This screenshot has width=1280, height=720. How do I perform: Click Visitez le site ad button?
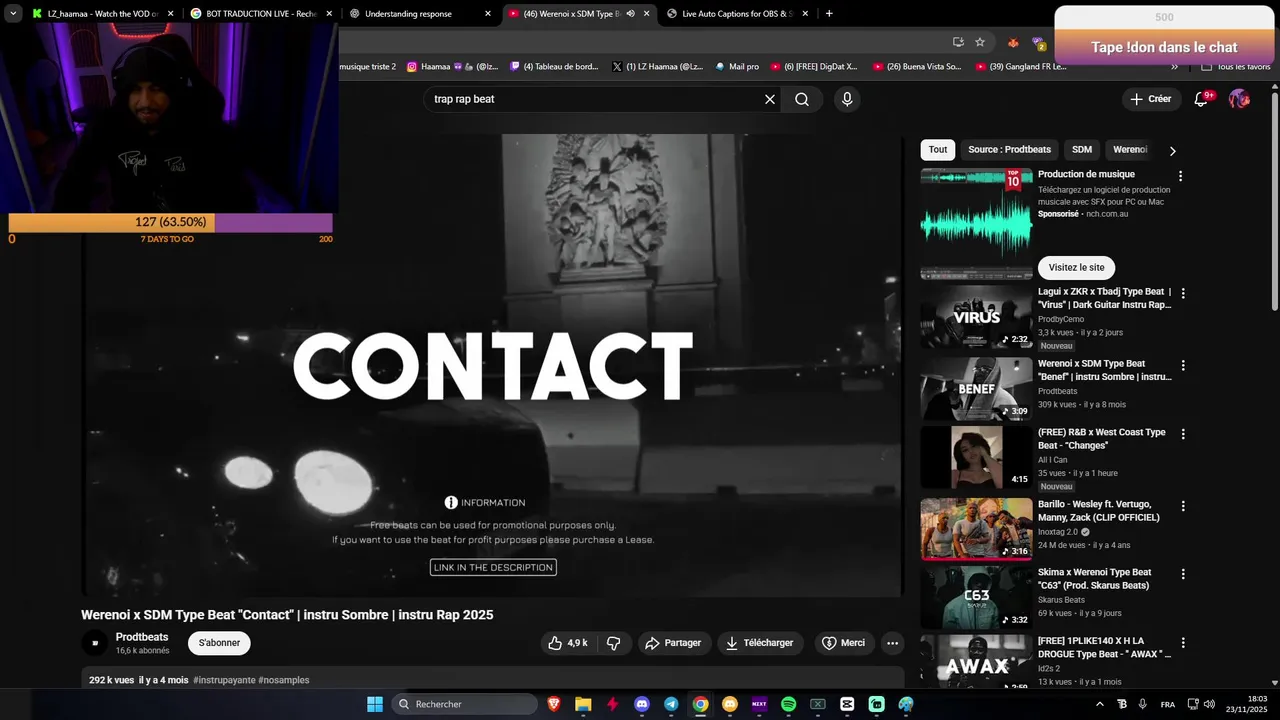pos(1076,268)
